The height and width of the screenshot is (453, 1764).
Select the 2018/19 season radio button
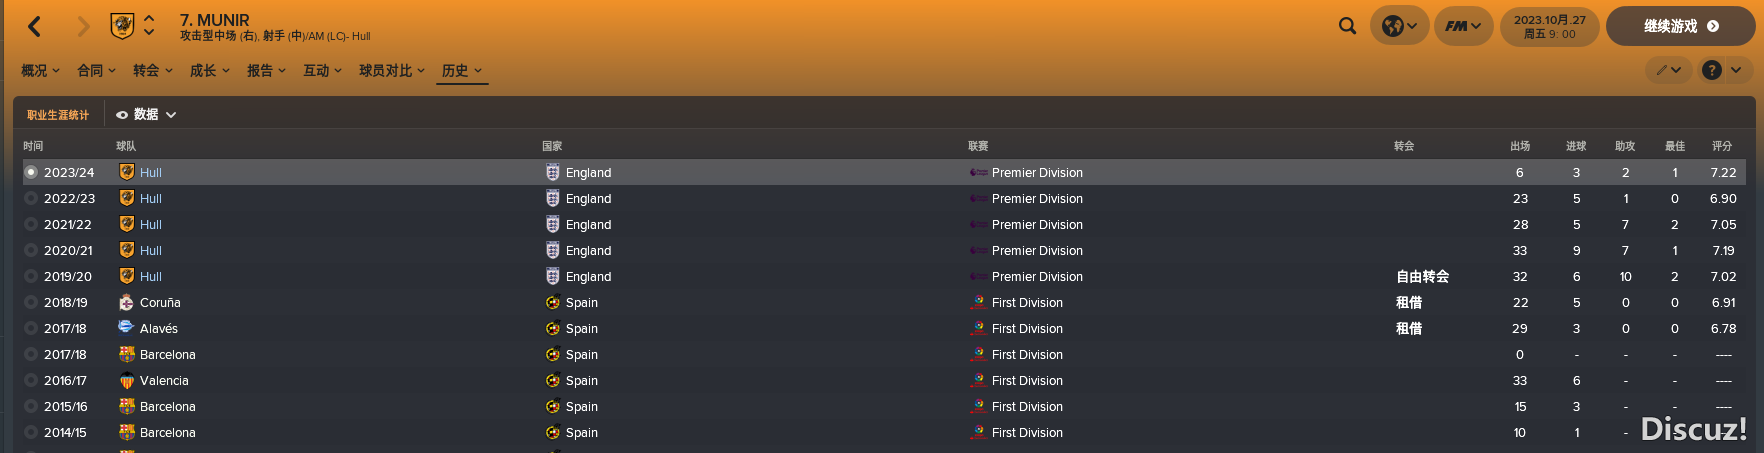[31, 302]
